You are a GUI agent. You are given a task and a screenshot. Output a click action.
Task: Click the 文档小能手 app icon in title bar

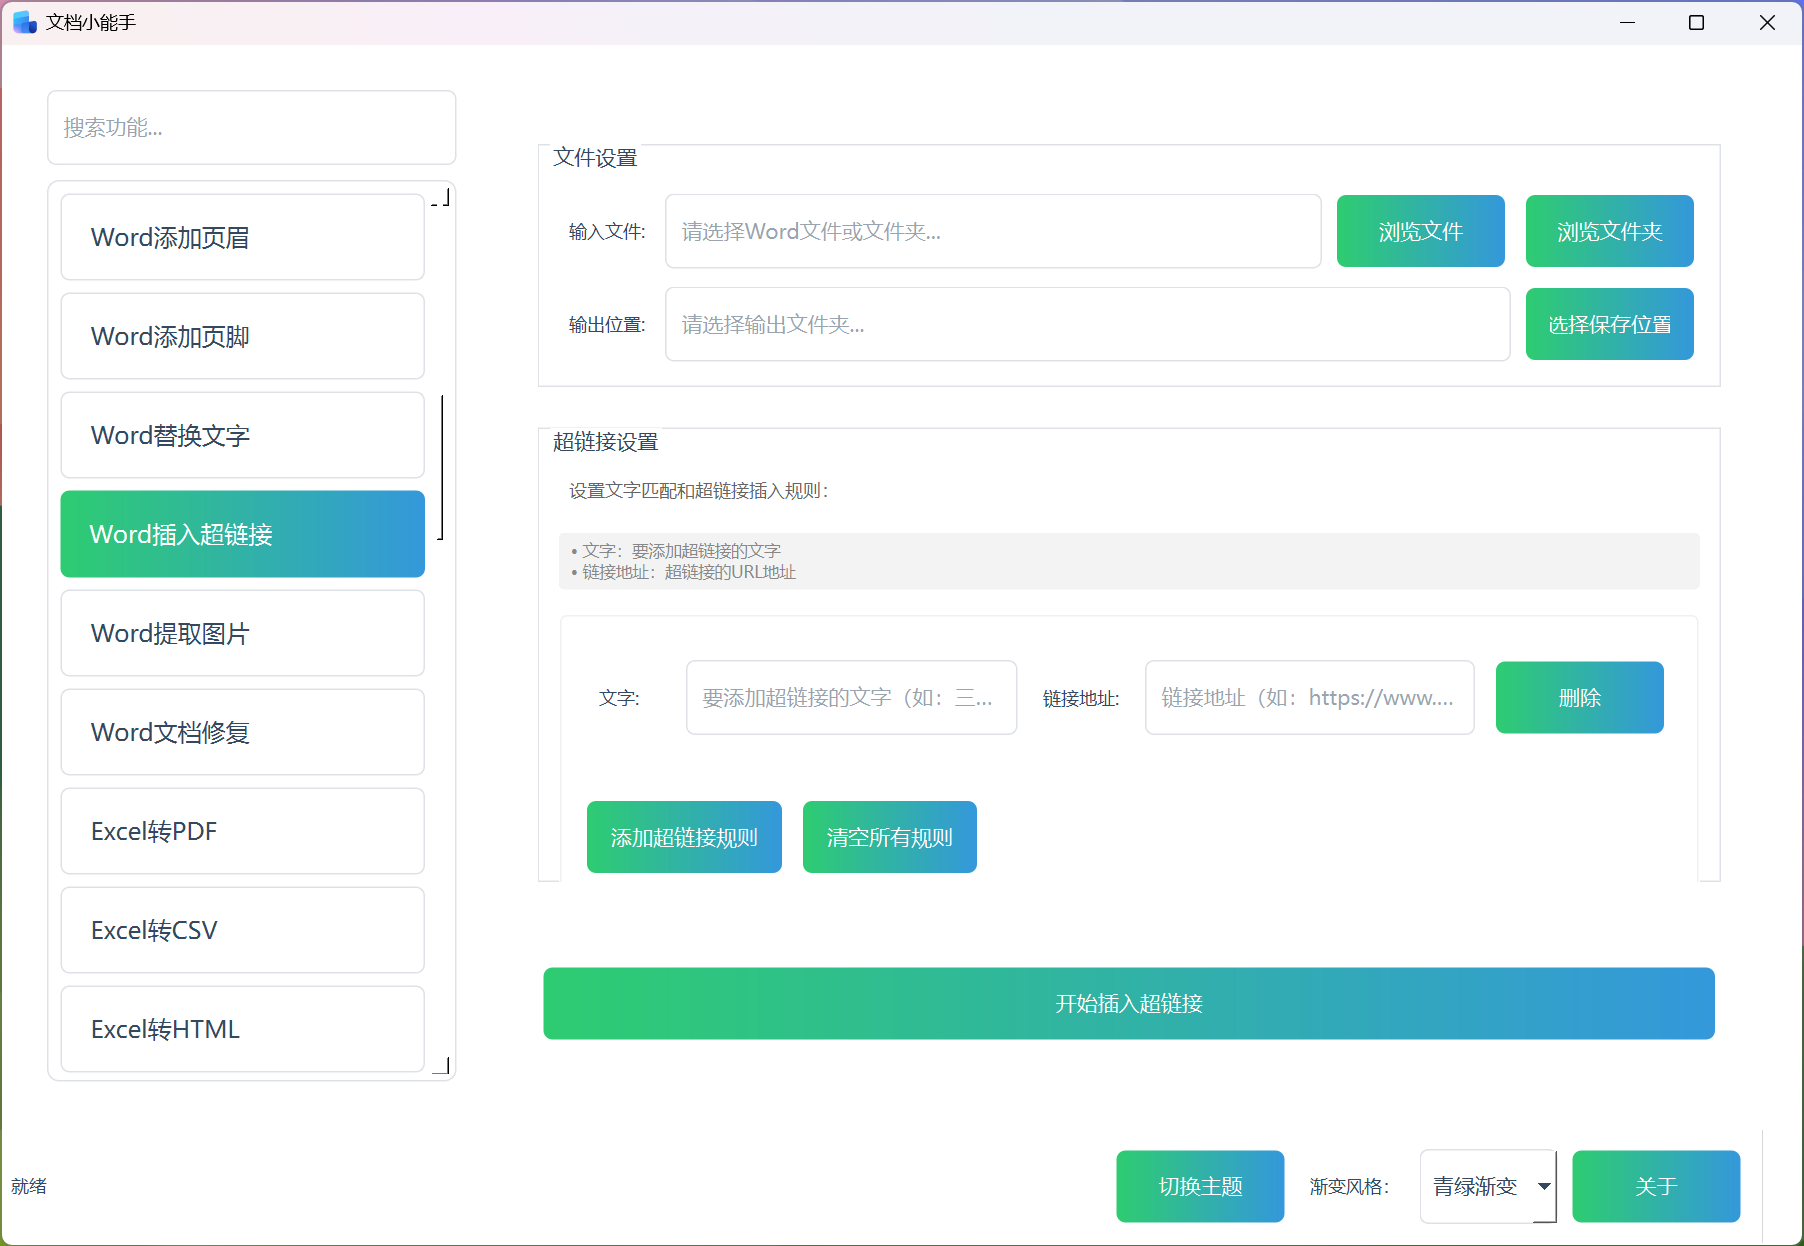[24, 22]
